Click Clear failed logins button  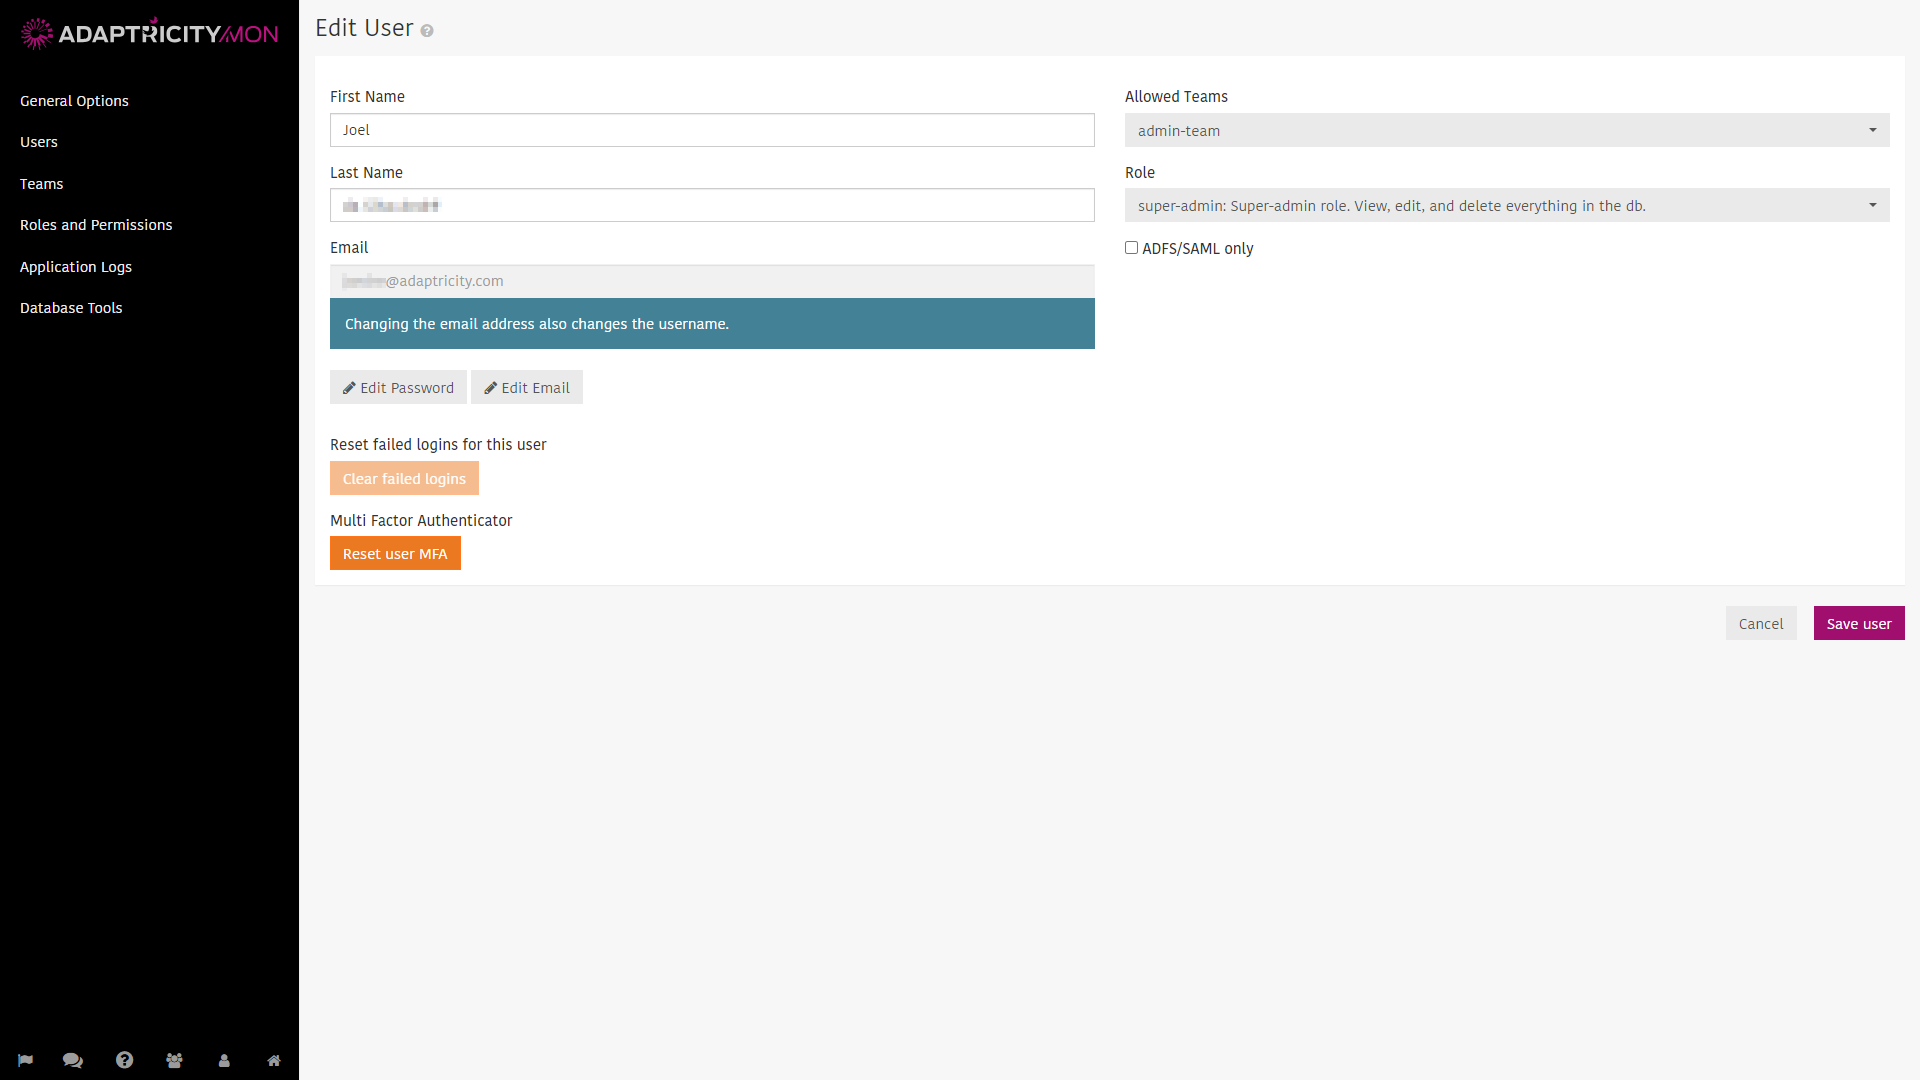pyautogui.click(x=404, y=478)
